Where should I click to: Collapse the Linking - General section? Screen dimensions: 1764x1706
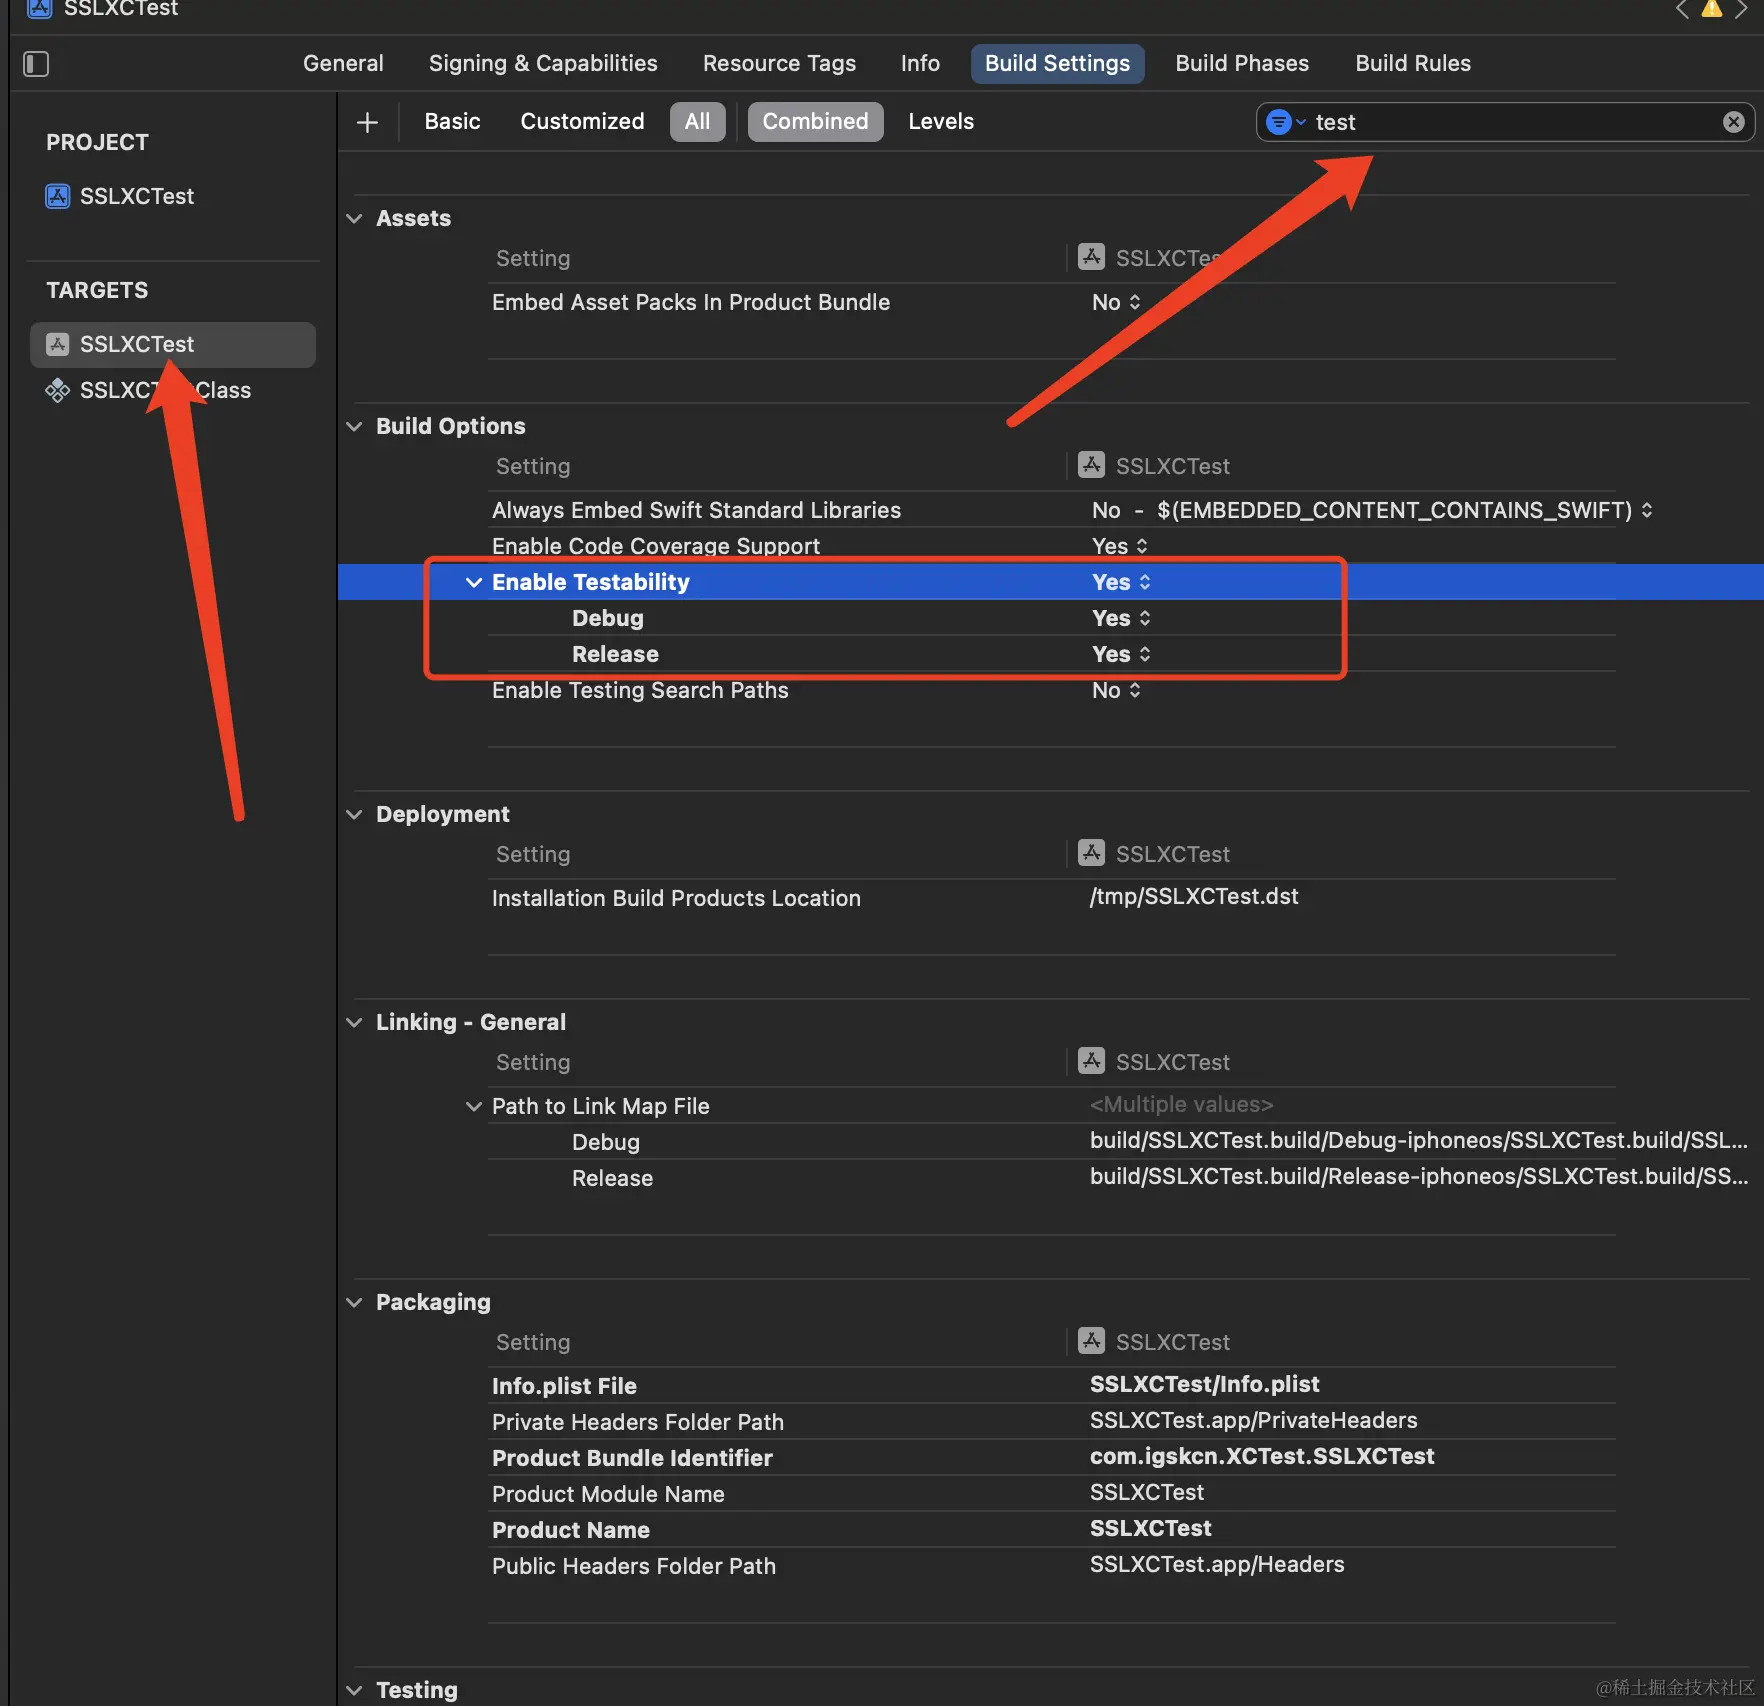point(354,1023)
